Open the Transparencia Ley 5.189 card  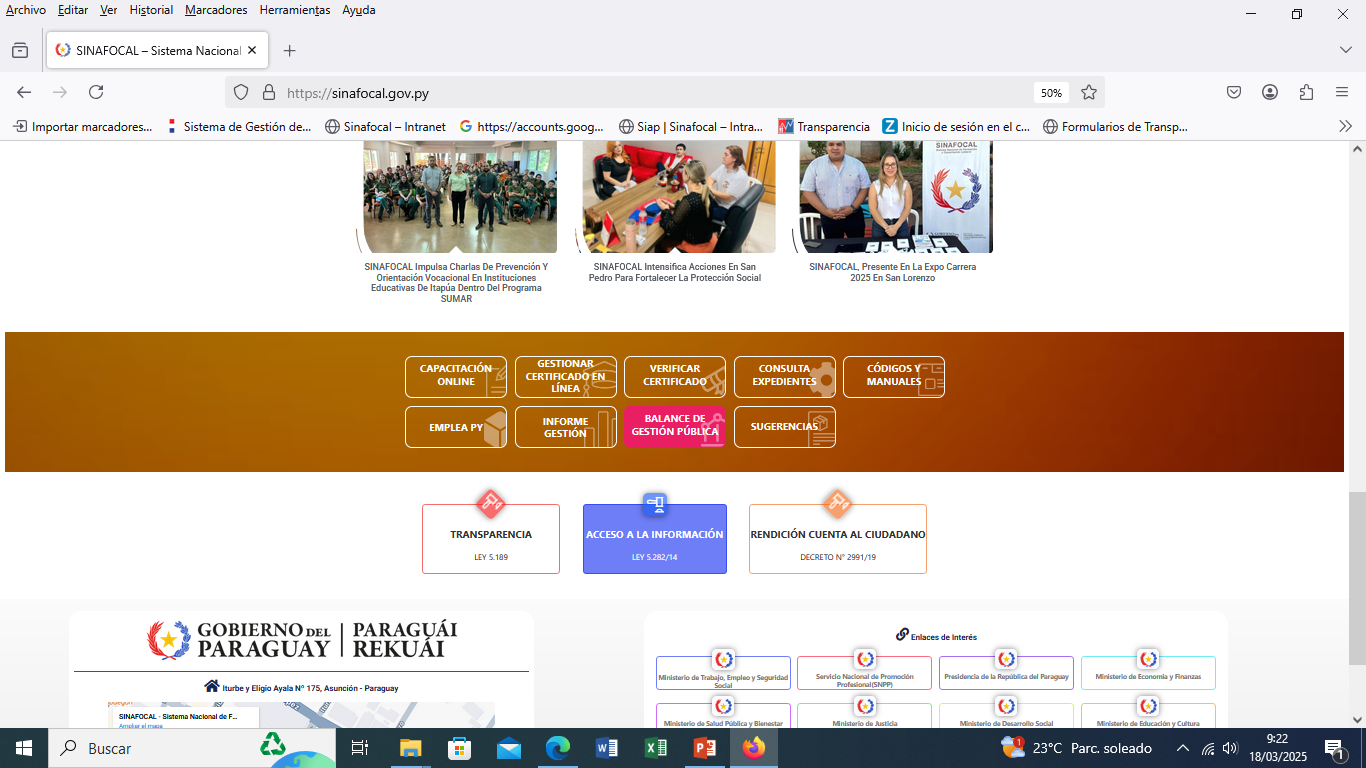coord(490,540)
